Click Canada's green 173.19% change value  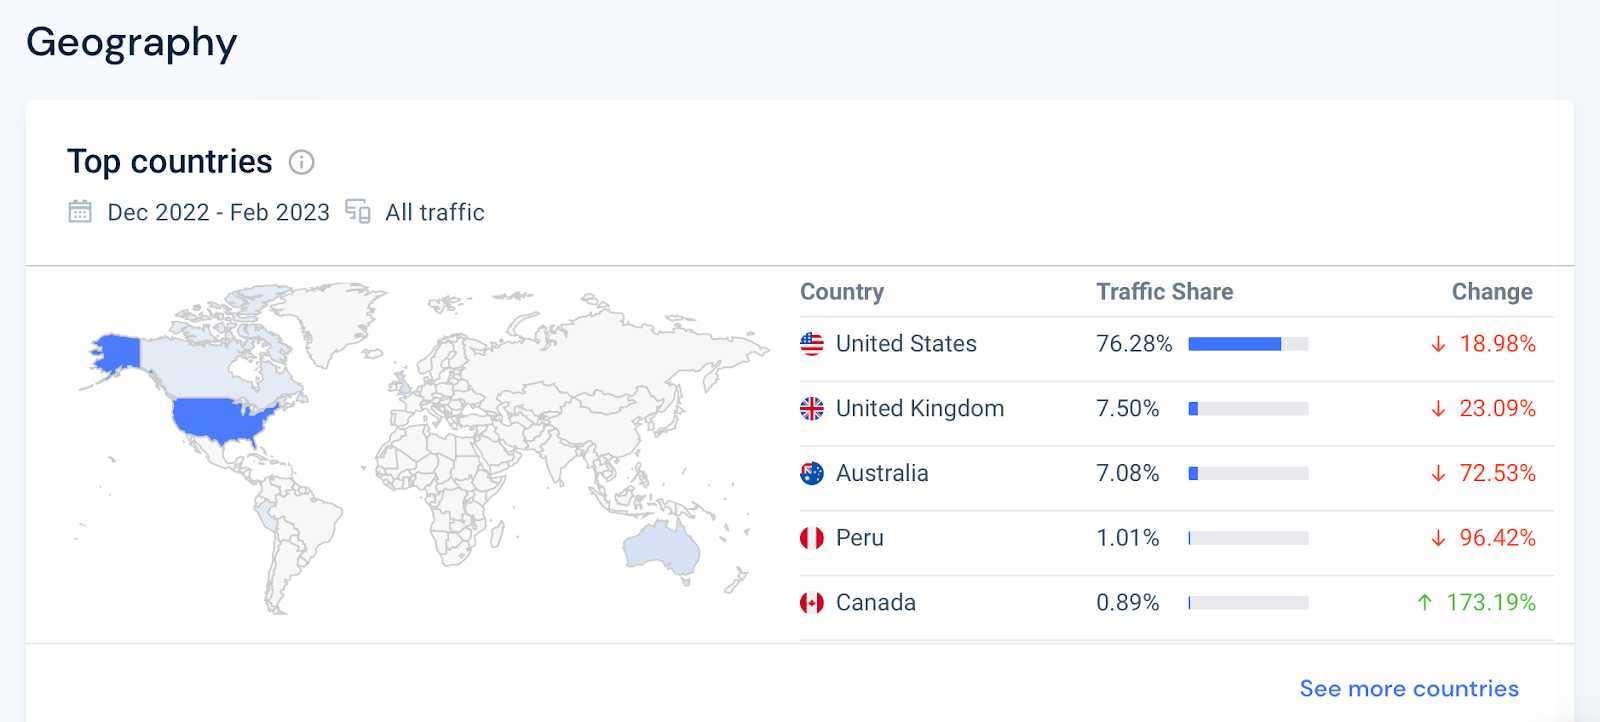click(x=1490, y=603)
